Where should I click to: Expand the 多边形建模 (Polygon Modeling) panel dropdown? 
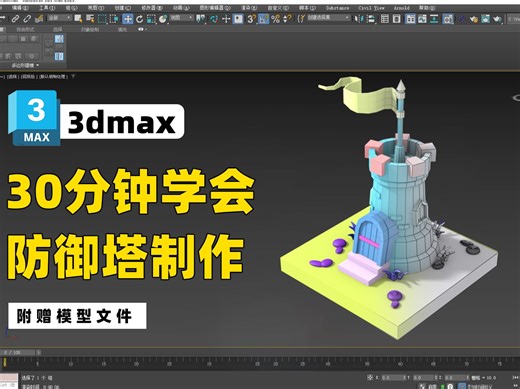(x=25, y=65)
